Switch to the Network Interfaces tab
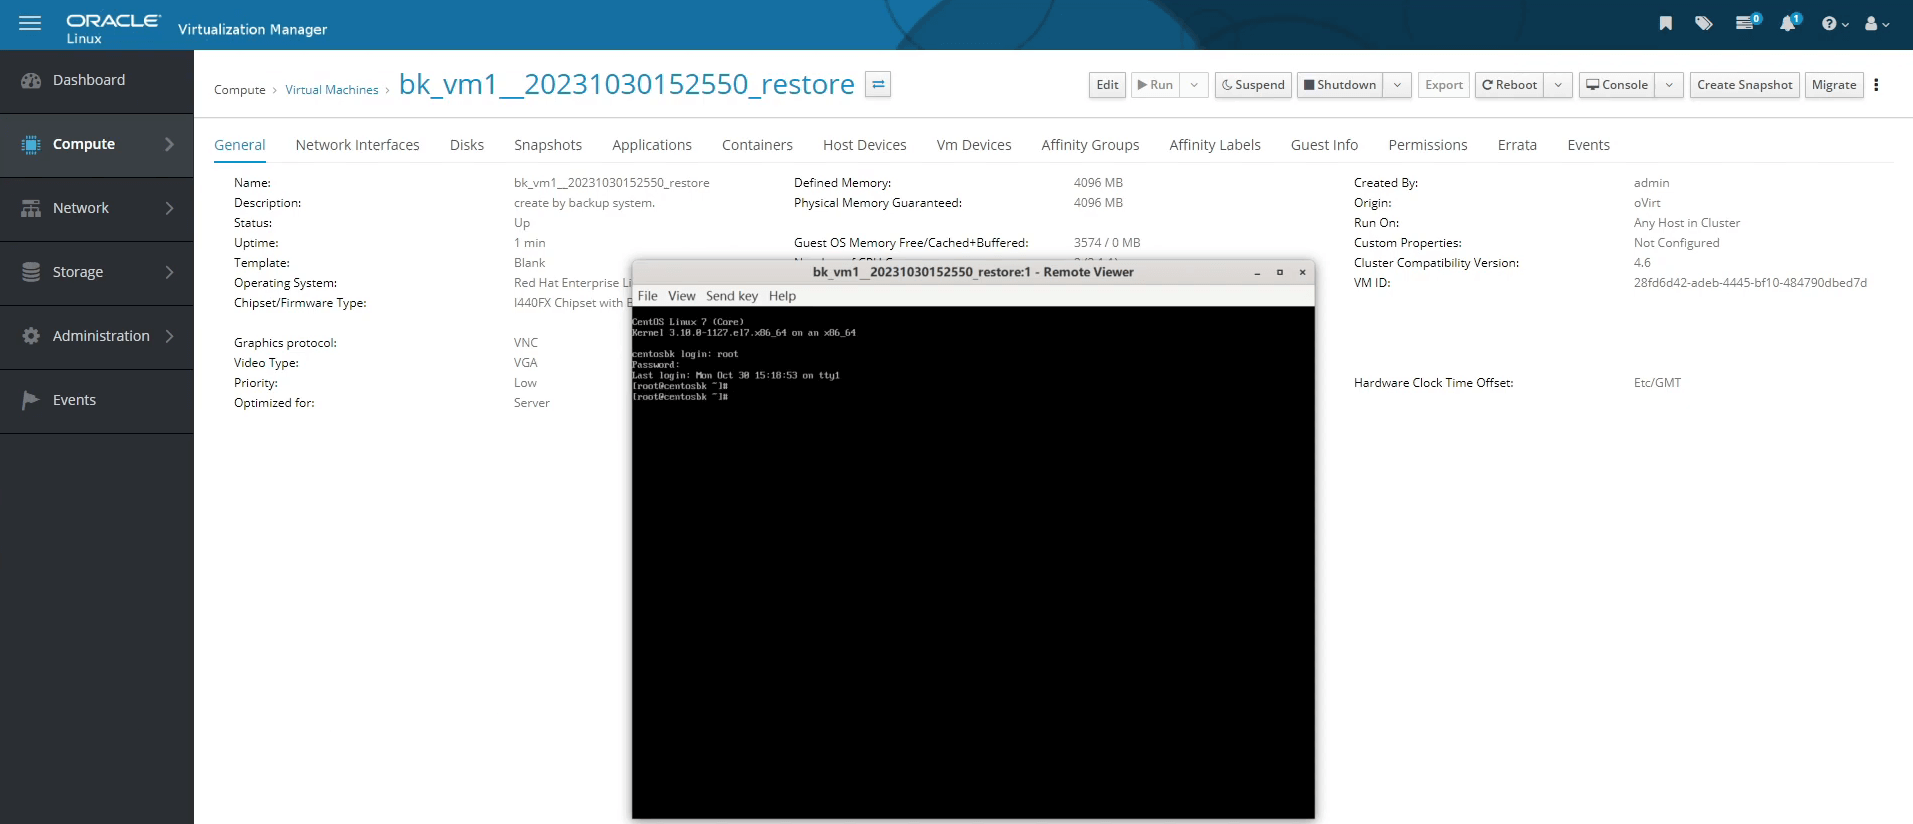 (x=357, y=145)
